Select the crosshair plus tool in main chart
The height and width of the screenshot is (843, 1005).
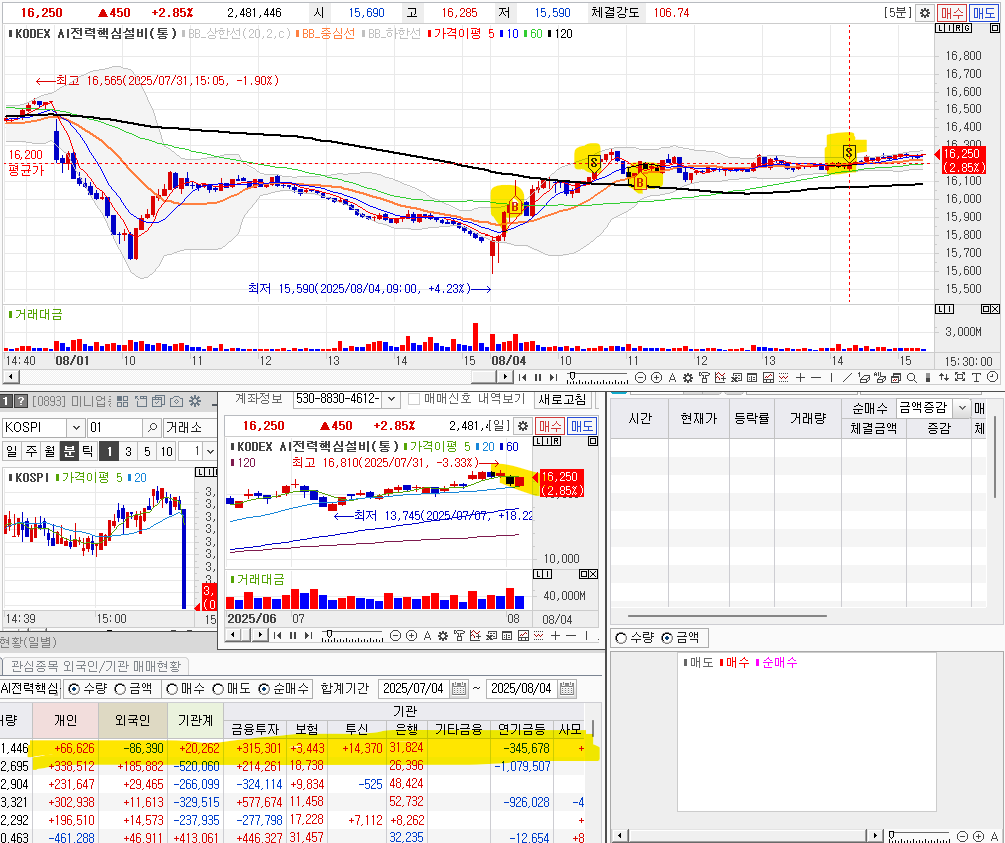click(x=800, y=378)
